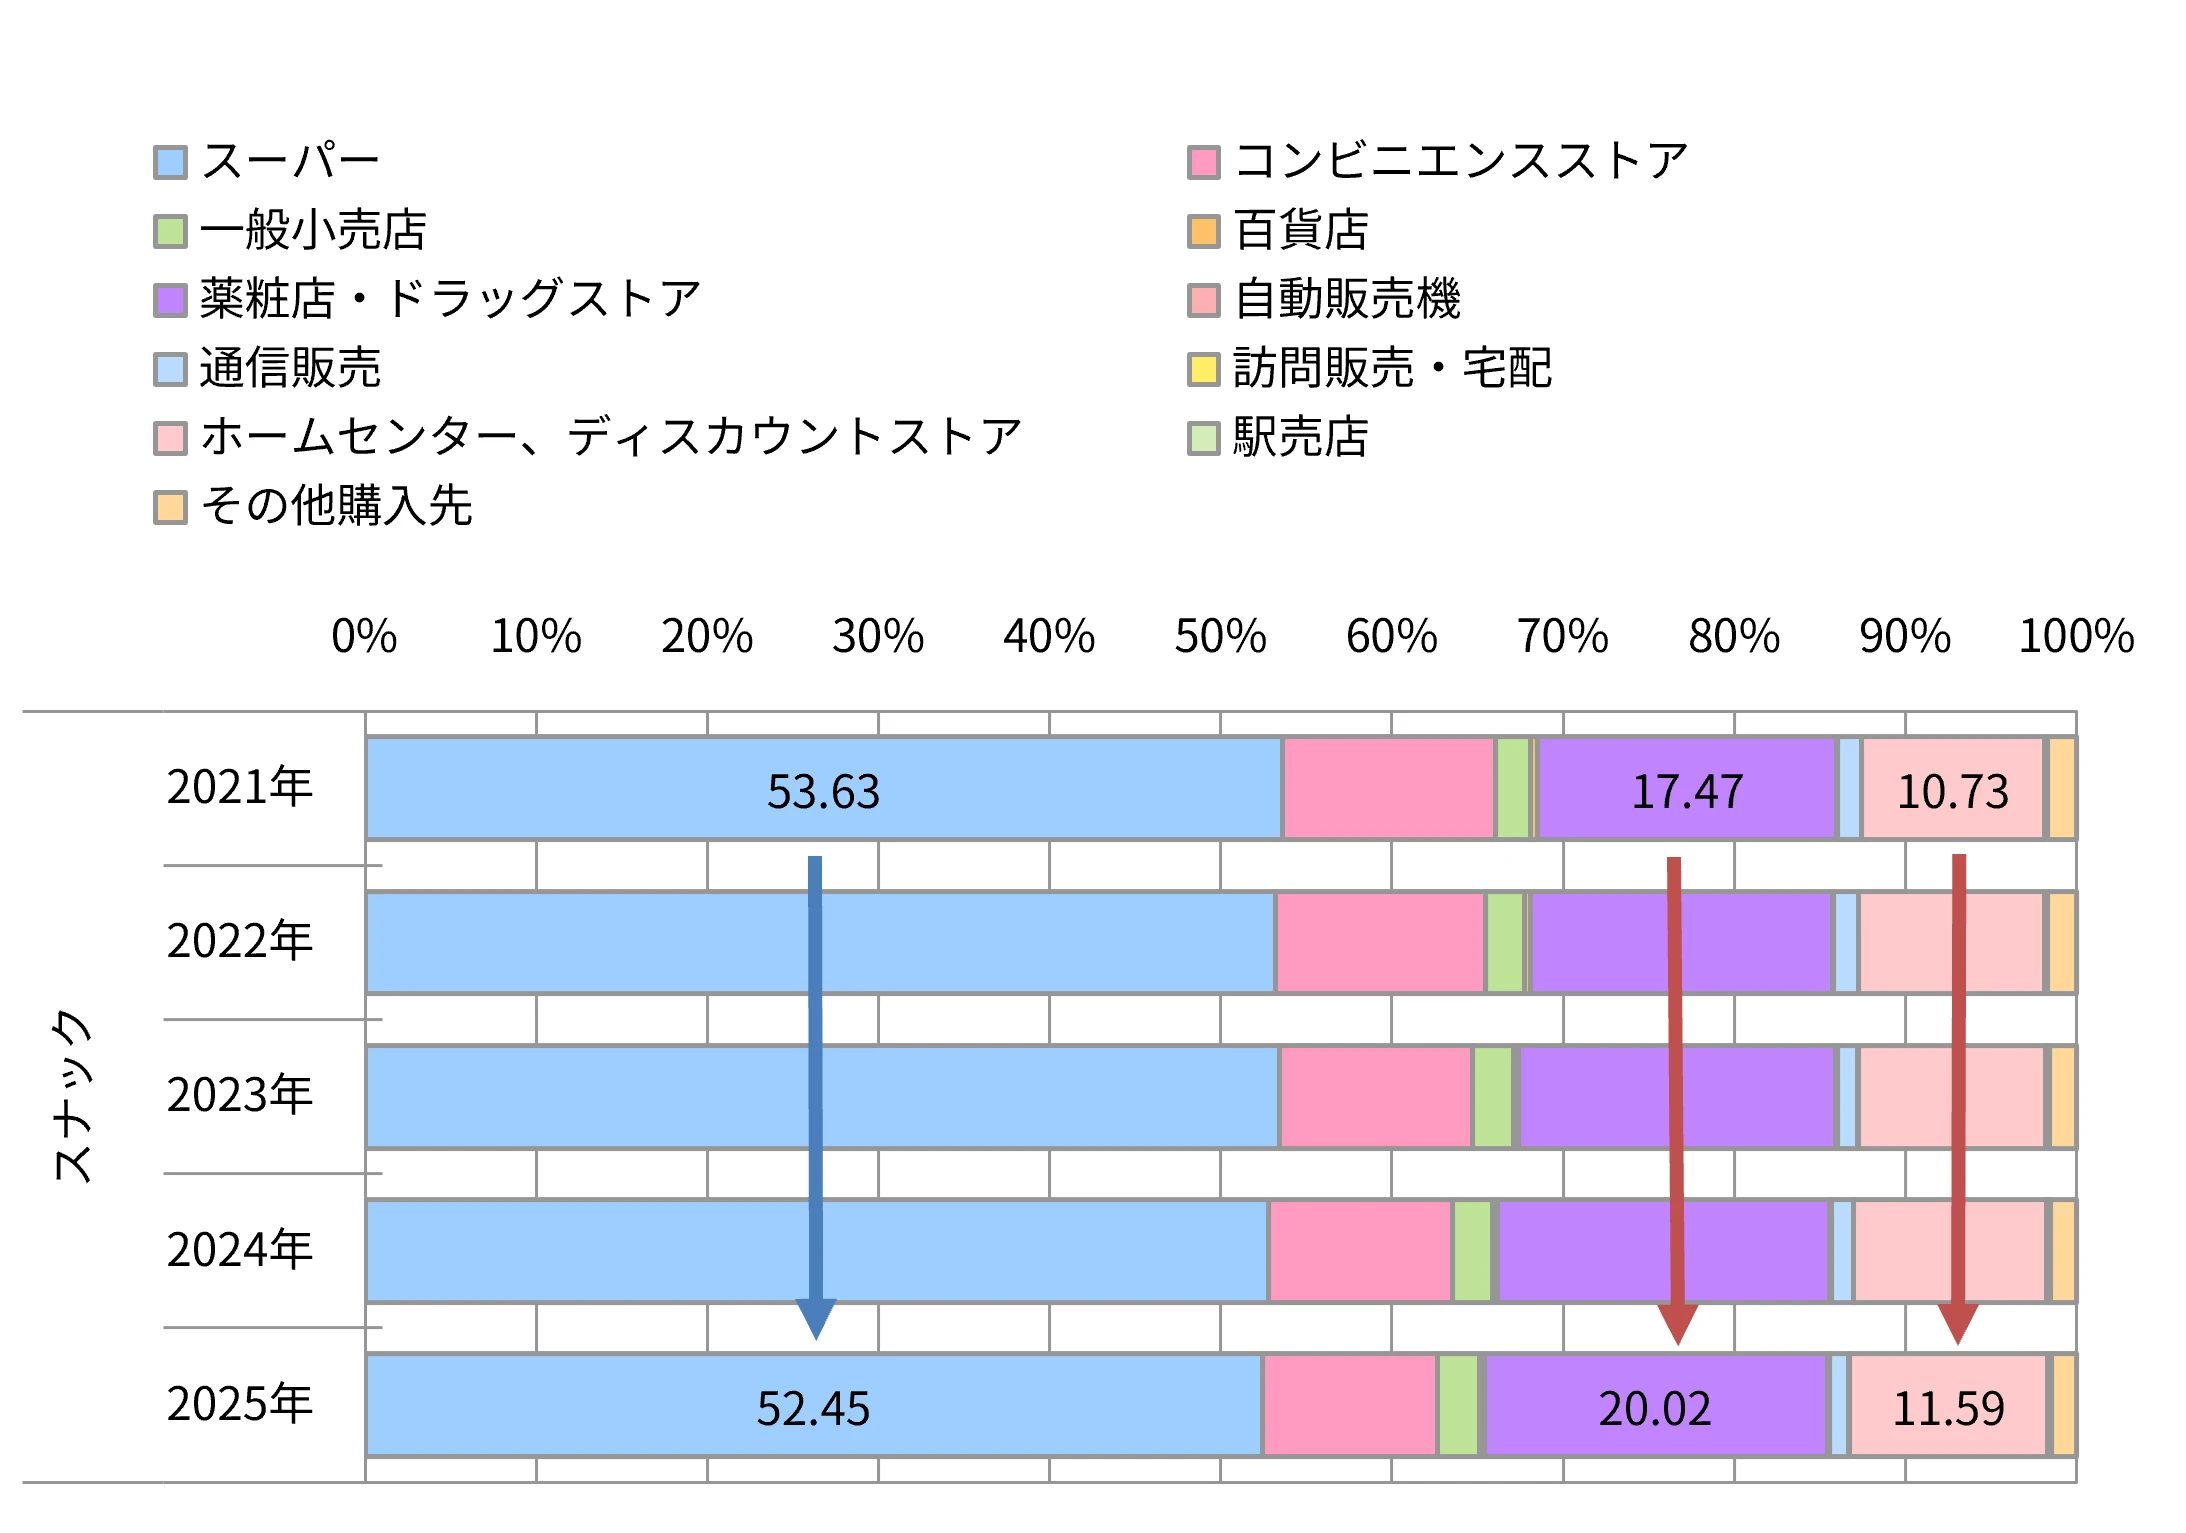Viewport: 2186px width, 1533px height.
Task: Click the pink convenience store segment for 2022年
Action: point(1380,942)
